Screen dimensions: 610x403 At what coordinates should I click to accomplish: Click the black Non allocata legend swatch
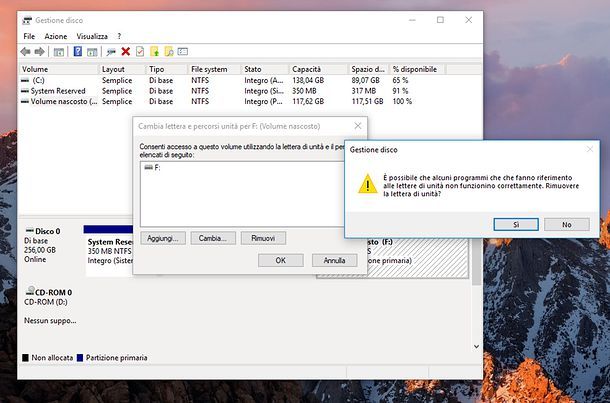point(26,358)
